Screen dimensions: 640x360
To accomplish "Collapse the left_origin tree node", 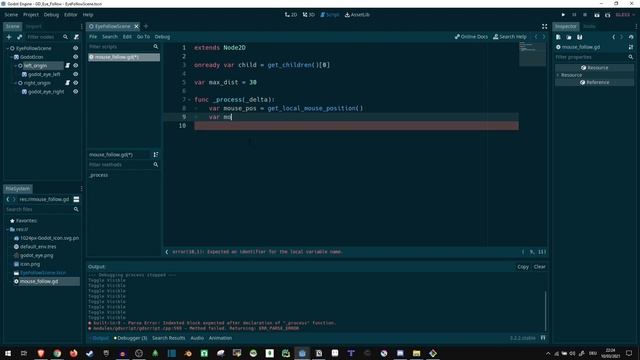I will click(x=16, y=65).
